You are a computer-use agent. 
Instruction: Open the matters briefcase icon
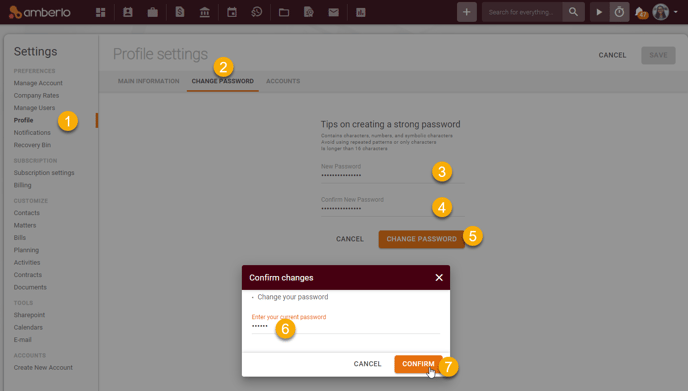(153, 12)
